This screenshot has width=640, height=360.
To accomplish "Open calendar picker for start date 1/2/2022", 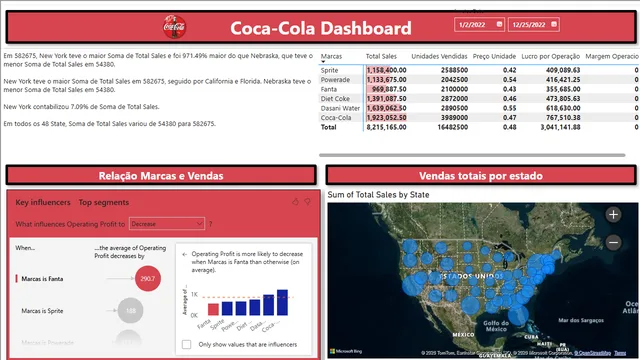I will [499, 24].
